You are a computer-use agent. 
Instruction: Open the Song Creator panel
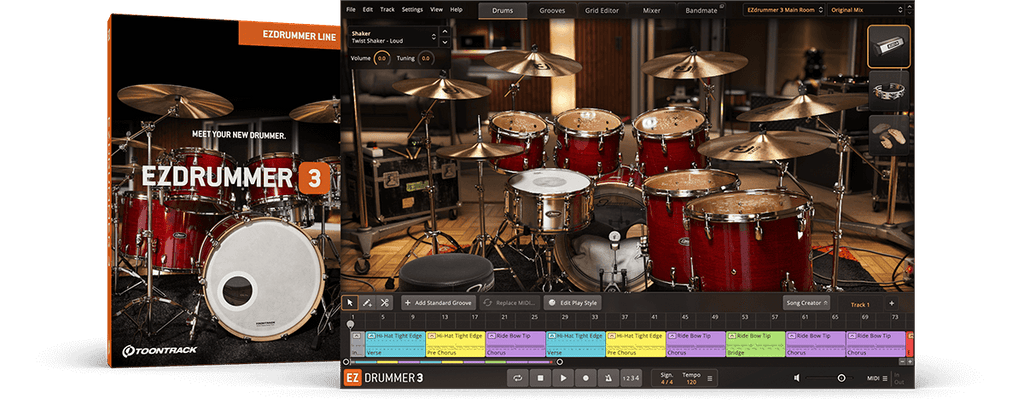coord(806,303)
